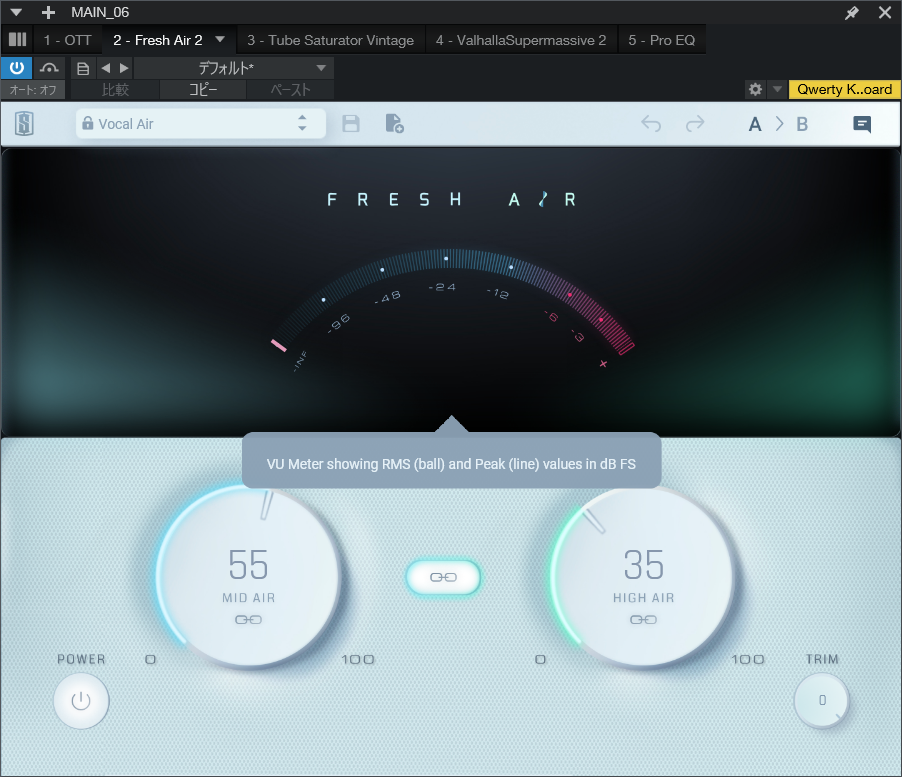Save the current preset with disk icon
902x777 pixels.
pos(351,124)
